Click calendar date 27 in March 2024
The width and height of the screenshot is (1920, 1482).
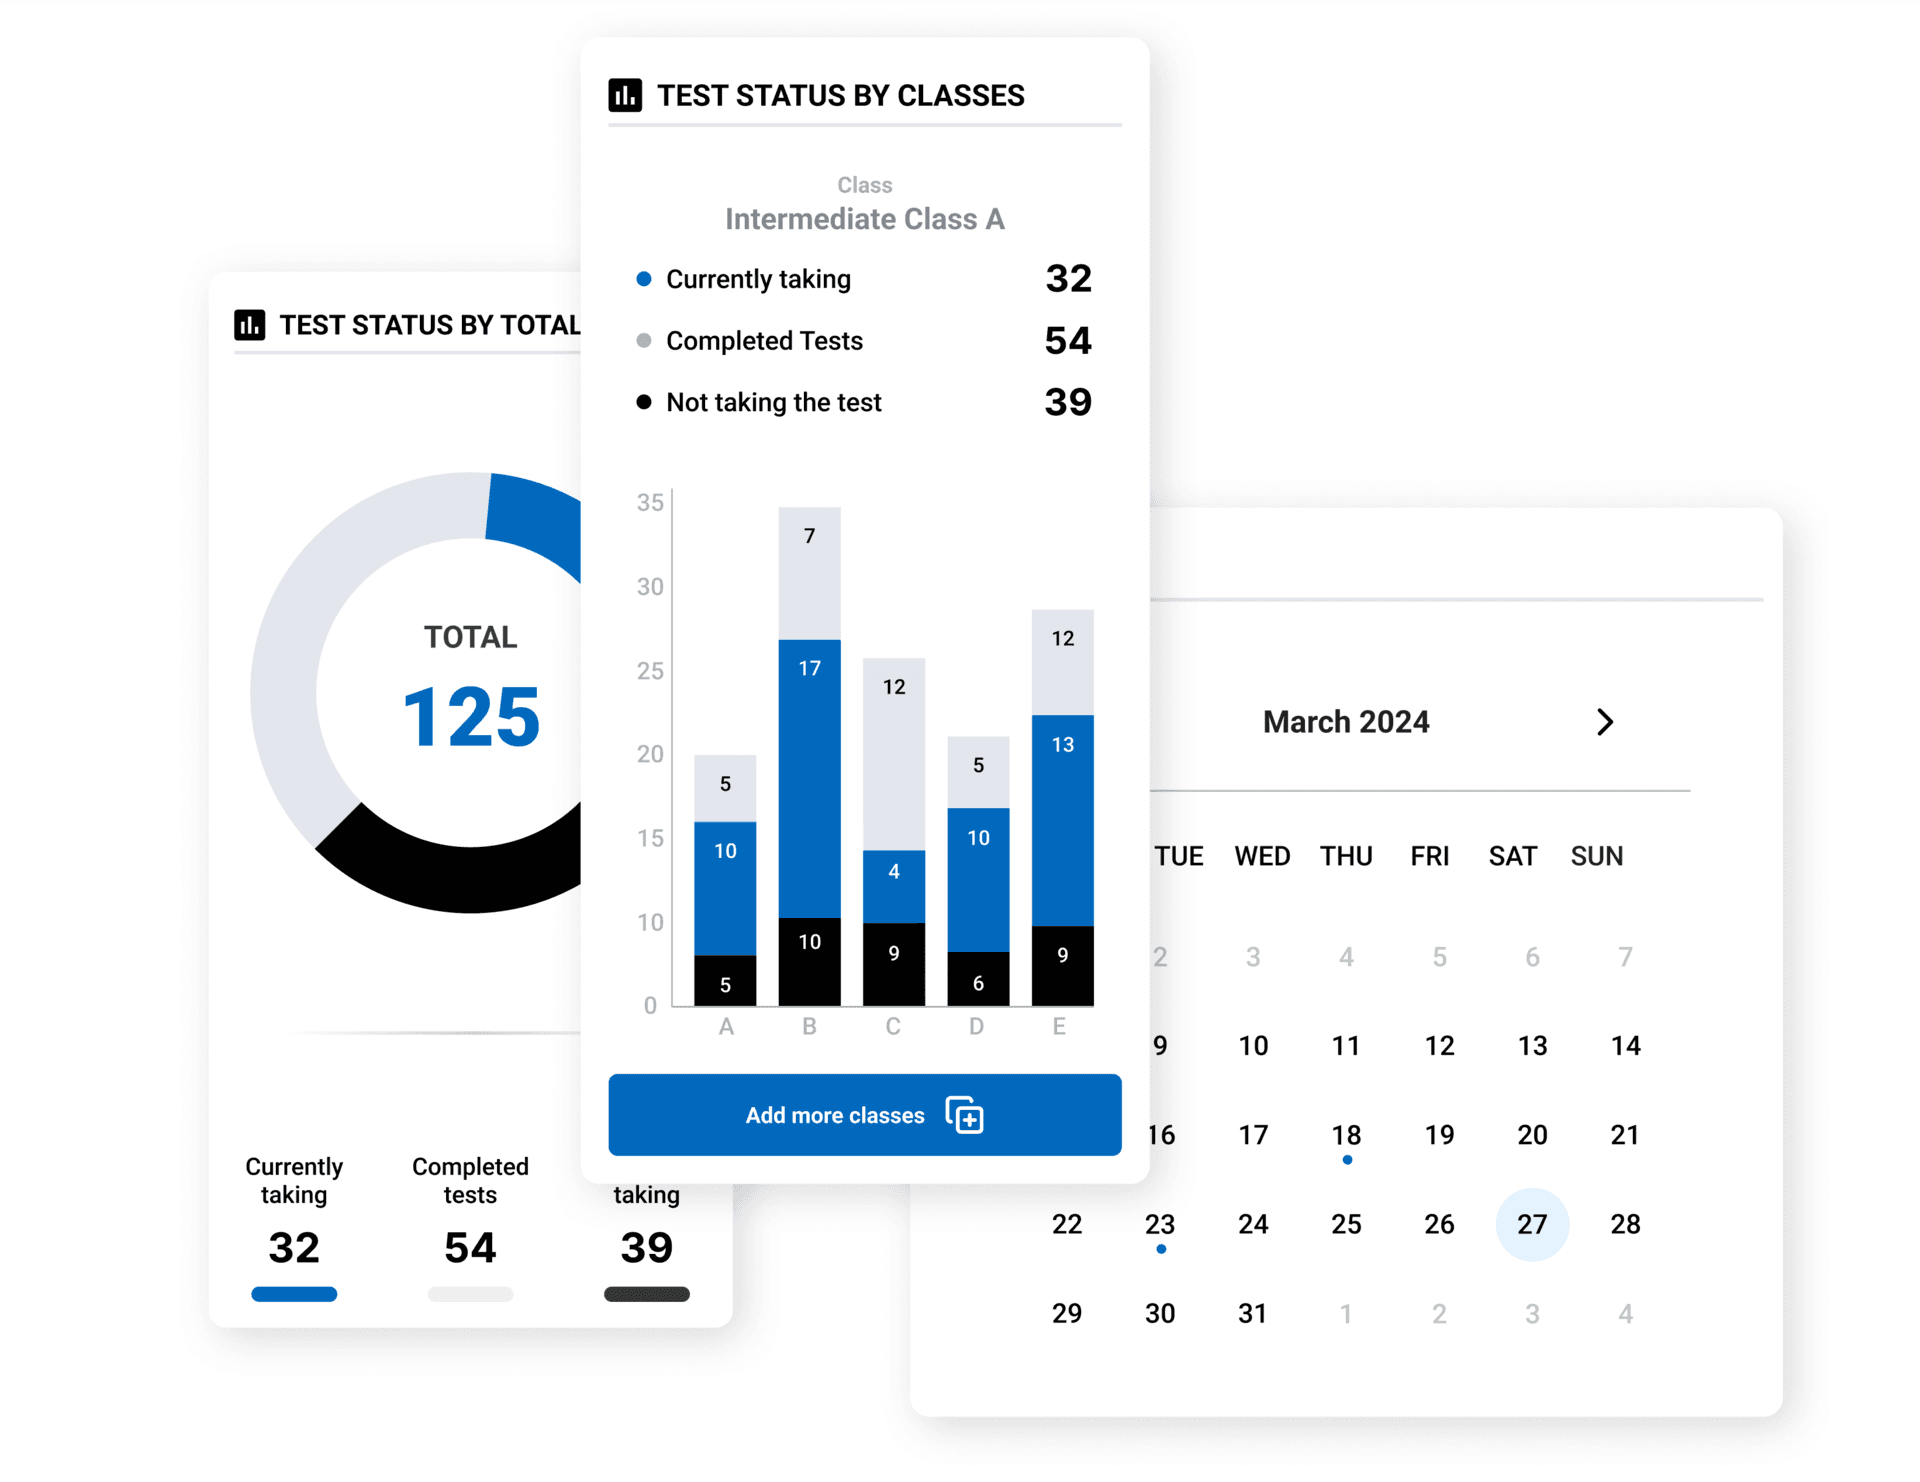click(x=1525, y=1219)
